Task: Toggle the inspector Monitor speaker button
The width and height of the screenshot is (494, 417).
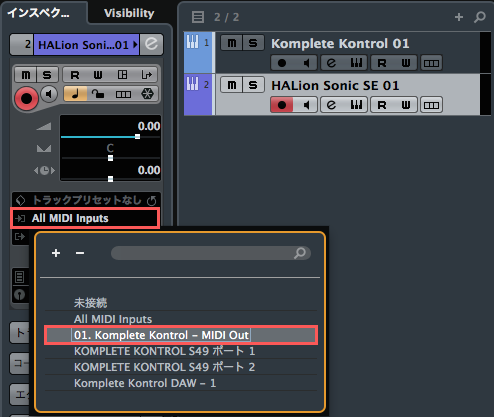Action: (49, 94)
